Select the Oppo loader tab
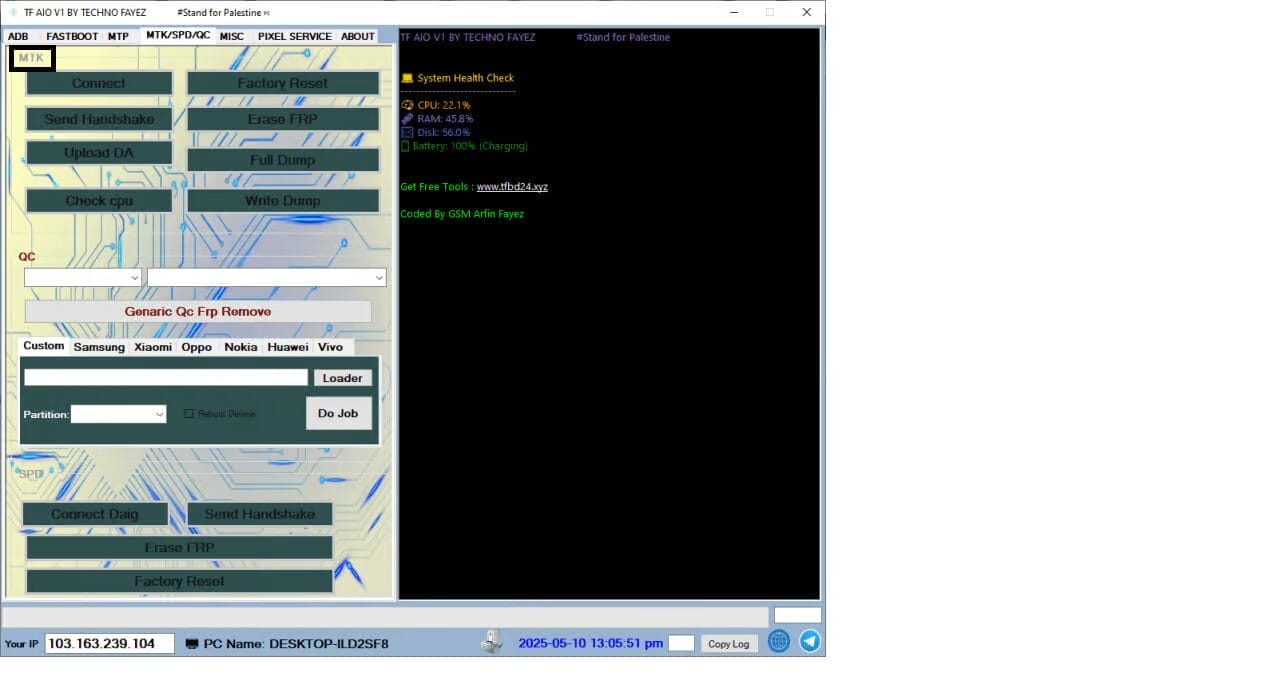 [197, 347]
